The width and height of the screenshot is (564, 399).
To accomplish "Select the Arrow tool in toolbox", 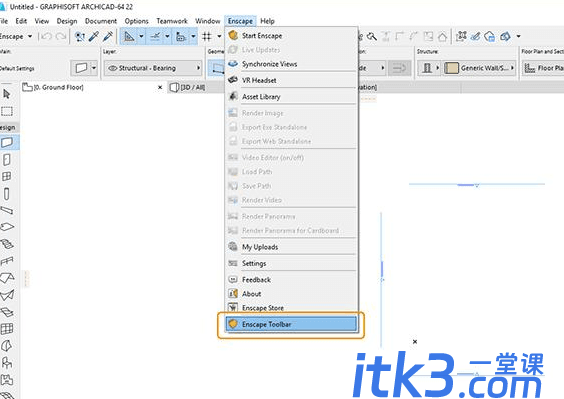I will [x=6, y=94].
